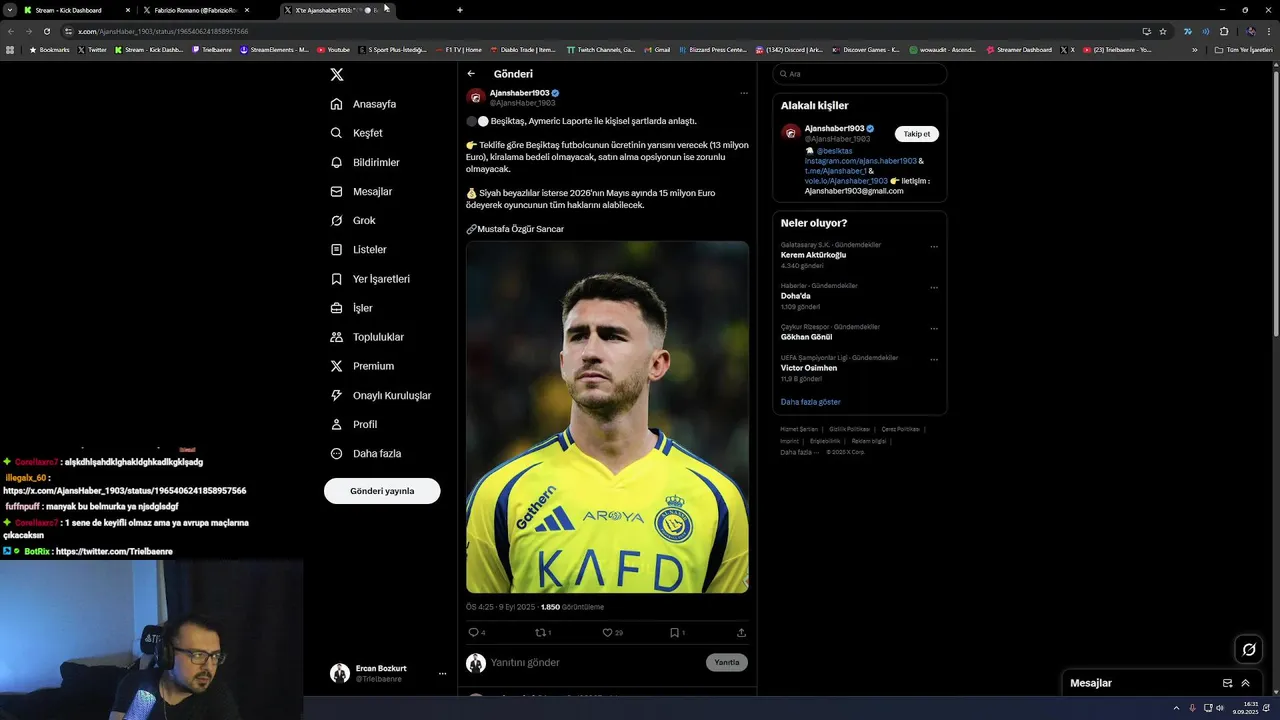
Task: Open Ajanshaber1903 profile avatar on the post
Action: [476, 97]
